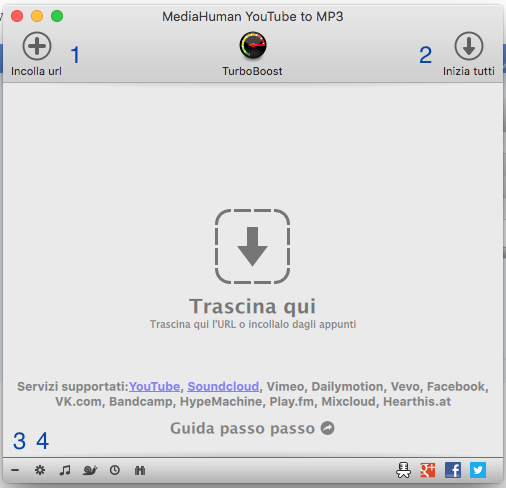Screen dimensions: 506x488
Task: Click the "Mixcloud" service text
Action: 348,401
